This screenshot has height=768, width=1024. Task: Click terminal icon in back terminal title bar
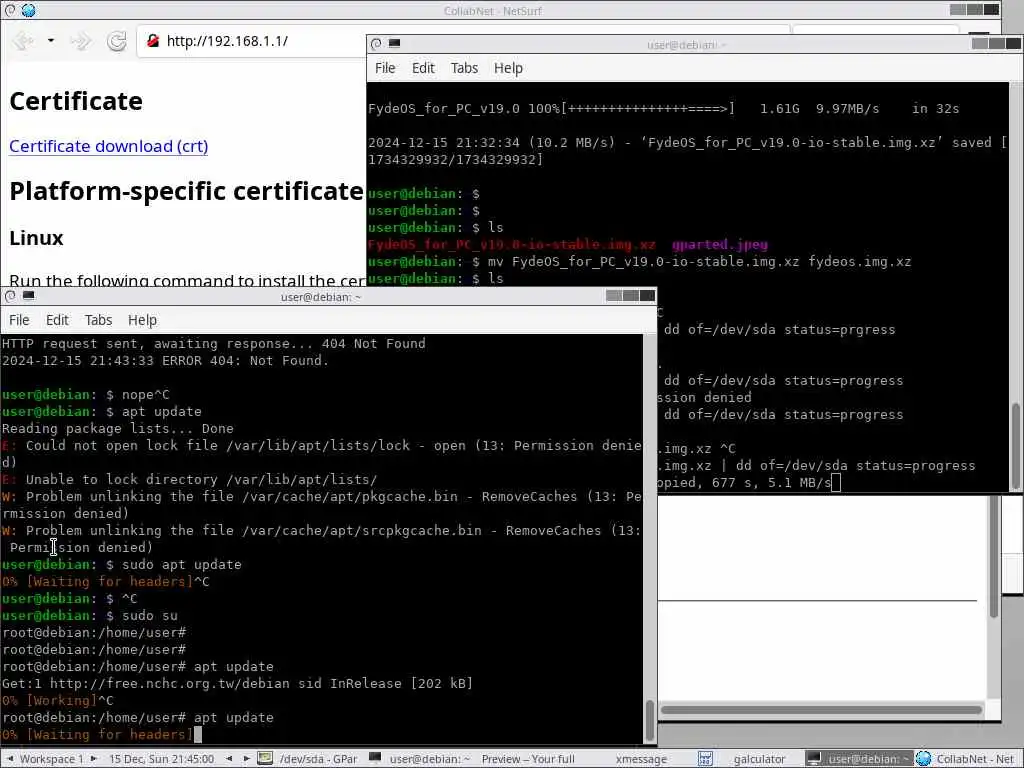(x=394, y=43)
